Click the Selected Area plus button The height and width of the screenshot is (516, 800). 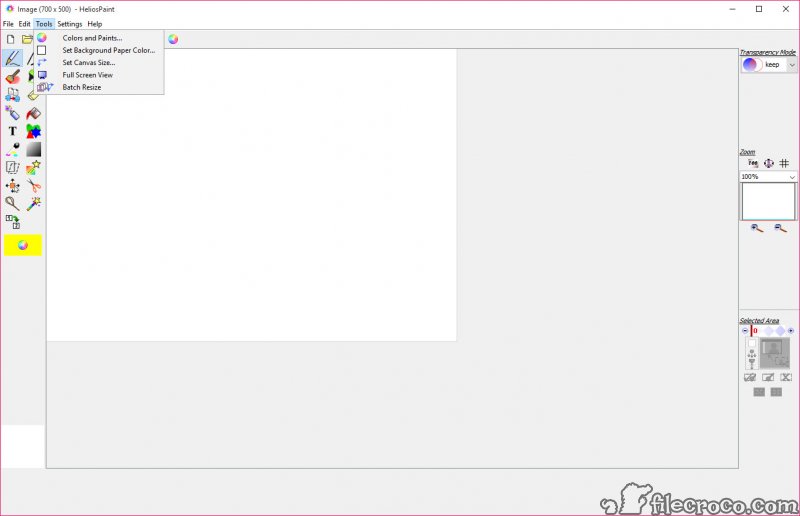[x=791, y=331]
